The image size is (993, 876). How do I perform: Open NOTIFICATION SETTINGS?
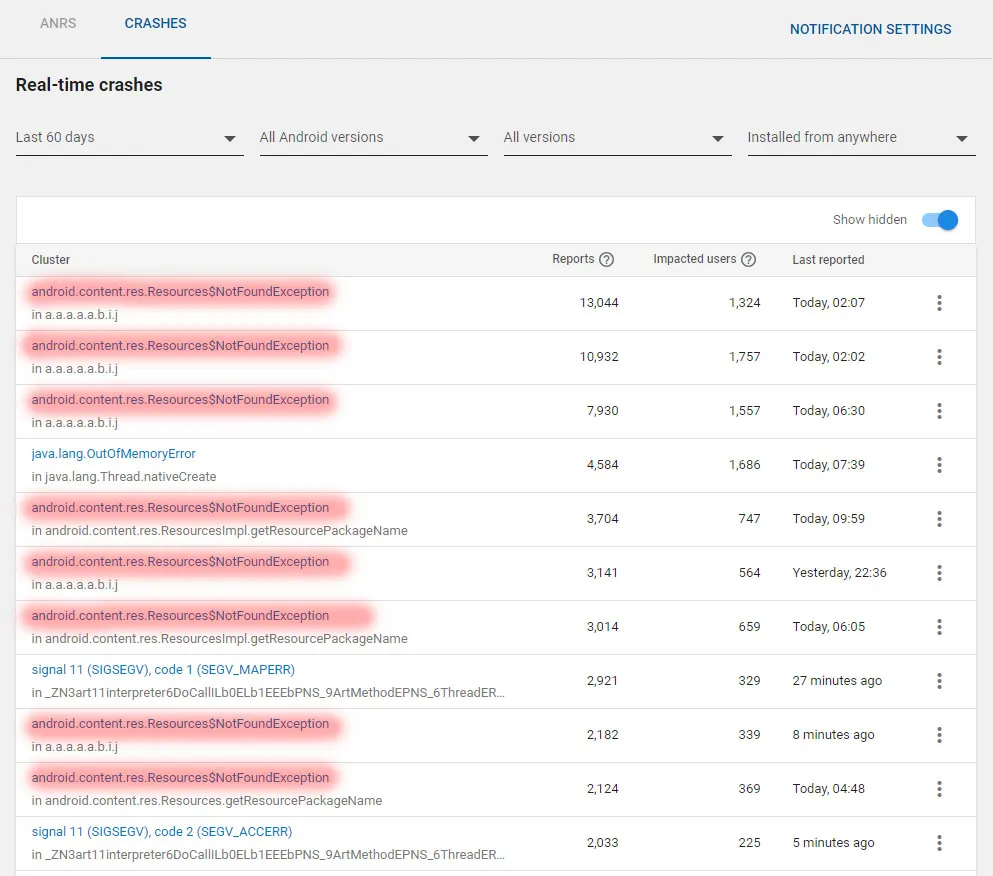tap(870, 29)
